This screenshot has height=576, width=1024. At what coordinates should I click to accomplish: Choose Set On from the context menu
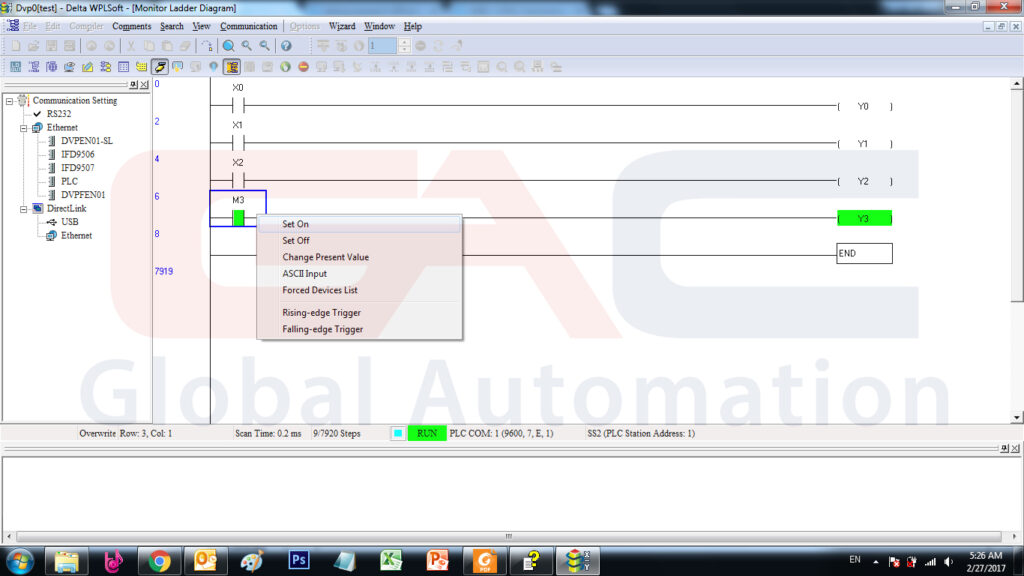295,224
